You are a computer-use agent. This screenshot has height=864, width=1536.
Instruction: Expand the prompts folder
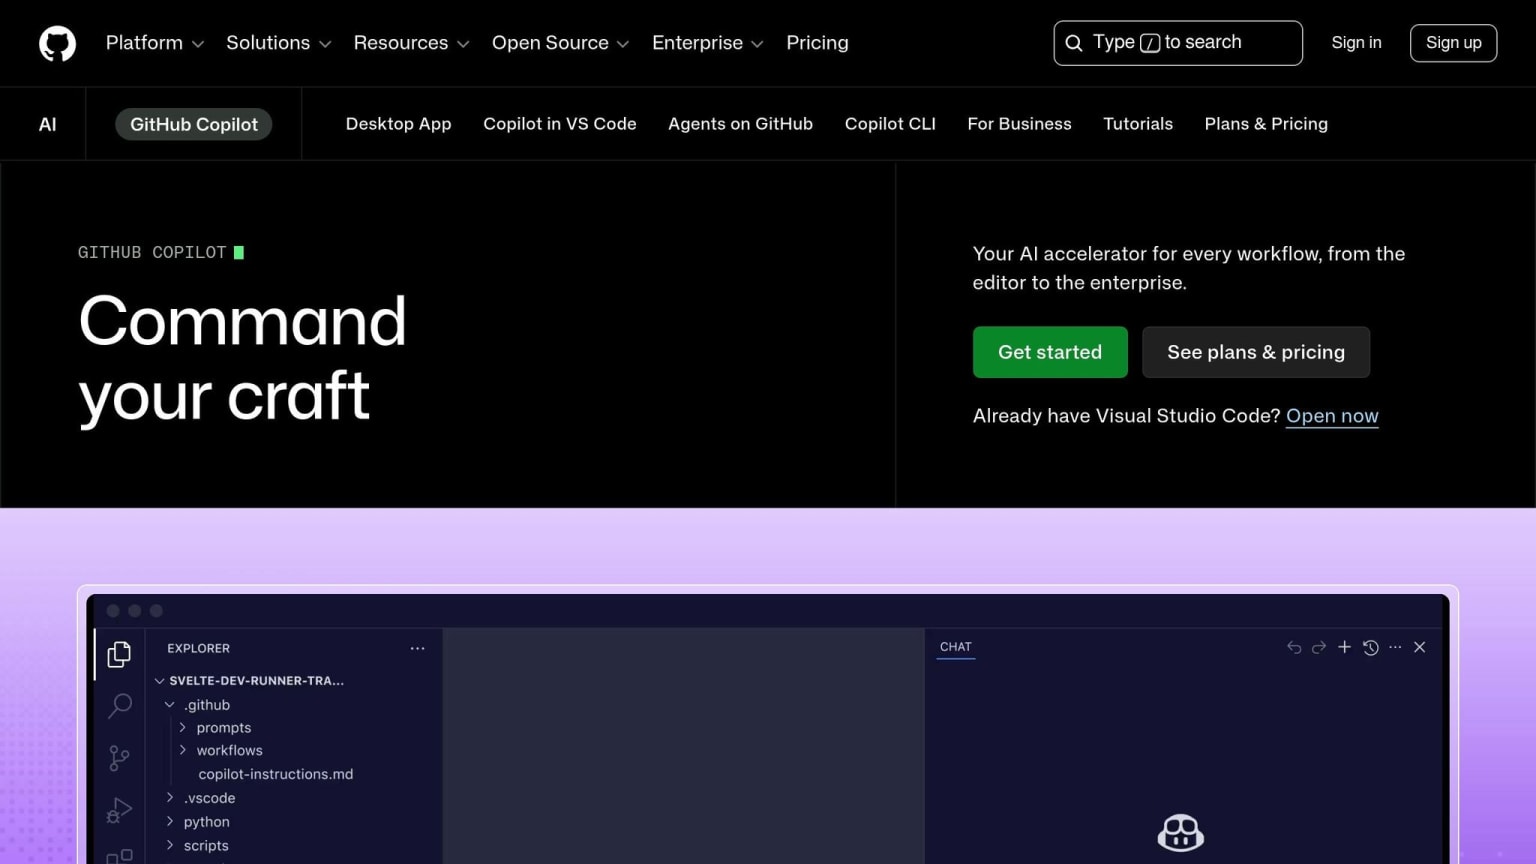click(215, 728)
